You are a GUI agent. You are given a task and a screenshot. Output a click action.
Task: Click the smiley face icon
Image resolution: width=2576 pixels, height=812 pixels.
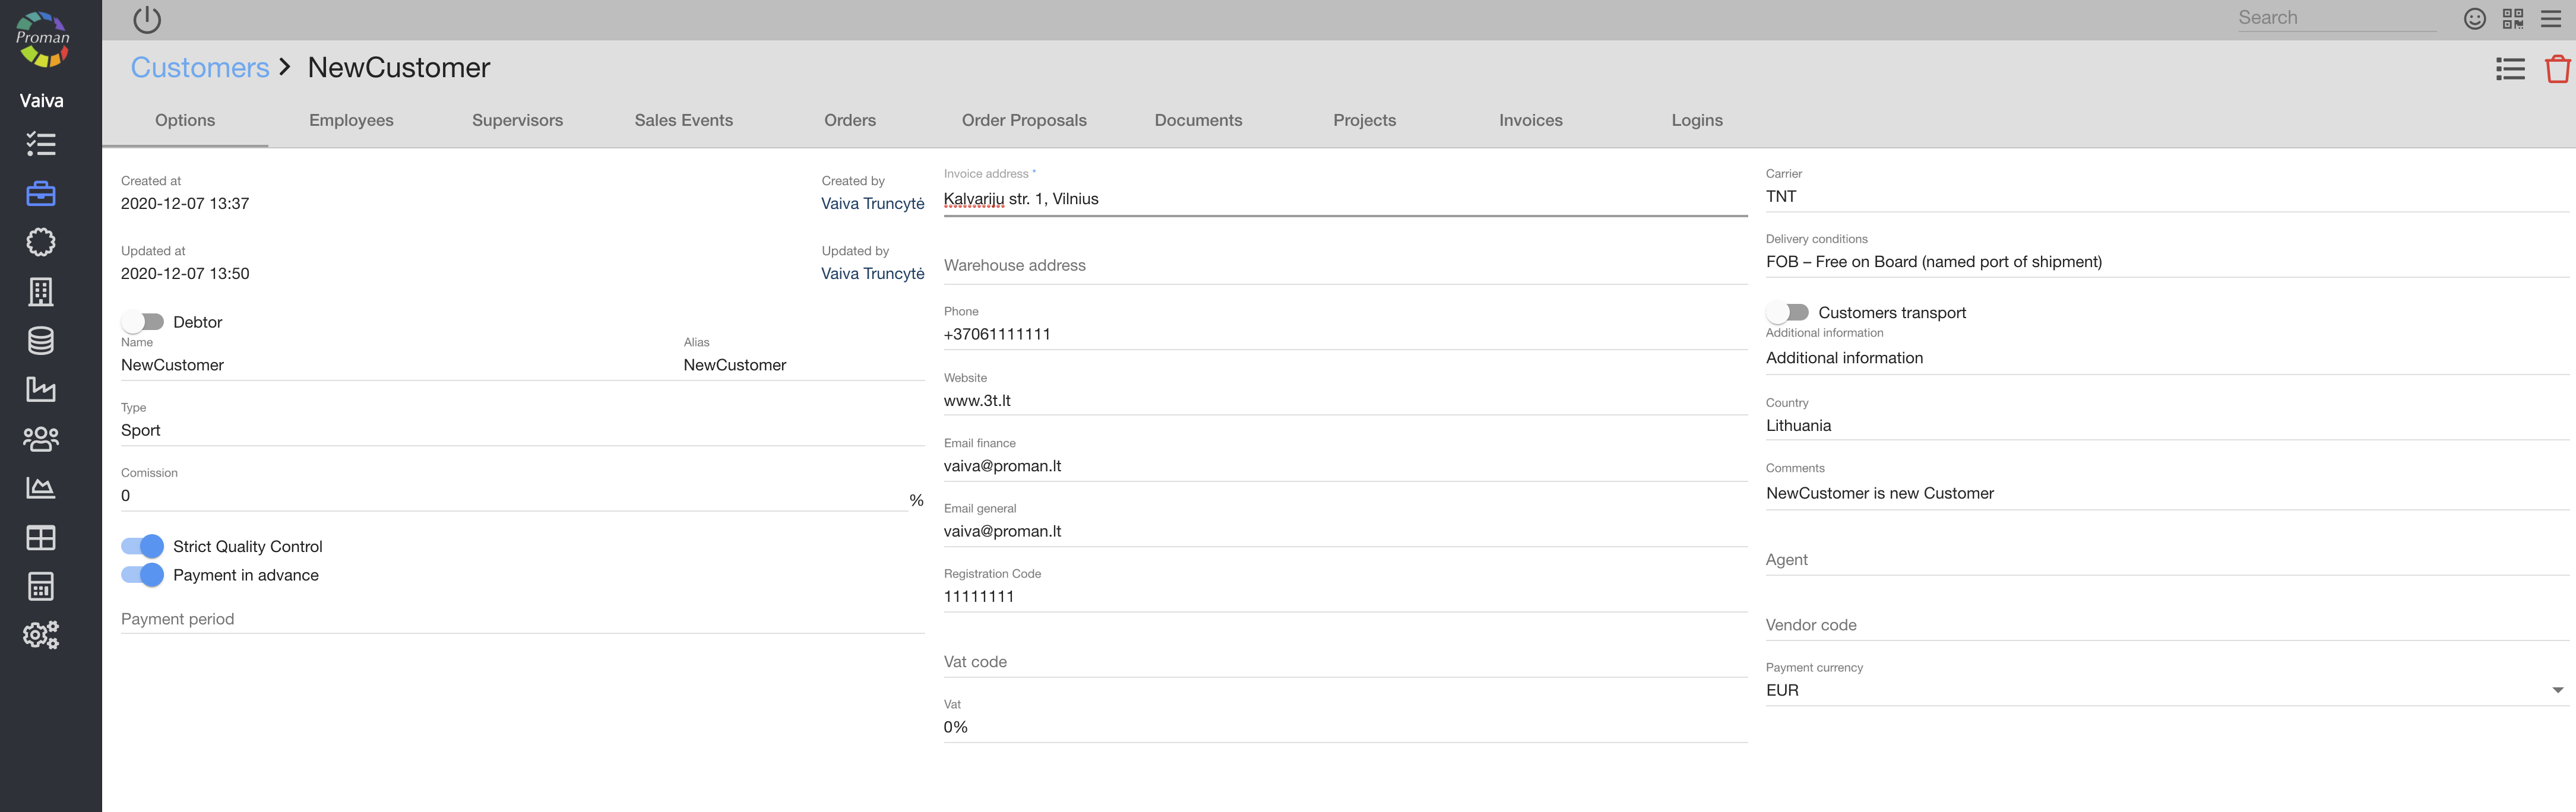pos(2474,19)
